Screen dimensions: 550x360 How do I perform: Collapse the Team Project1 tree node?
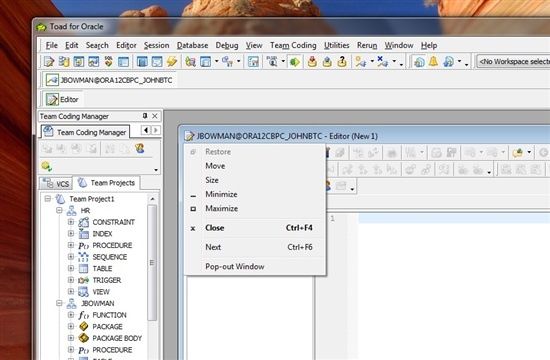[x=48, y=199]
